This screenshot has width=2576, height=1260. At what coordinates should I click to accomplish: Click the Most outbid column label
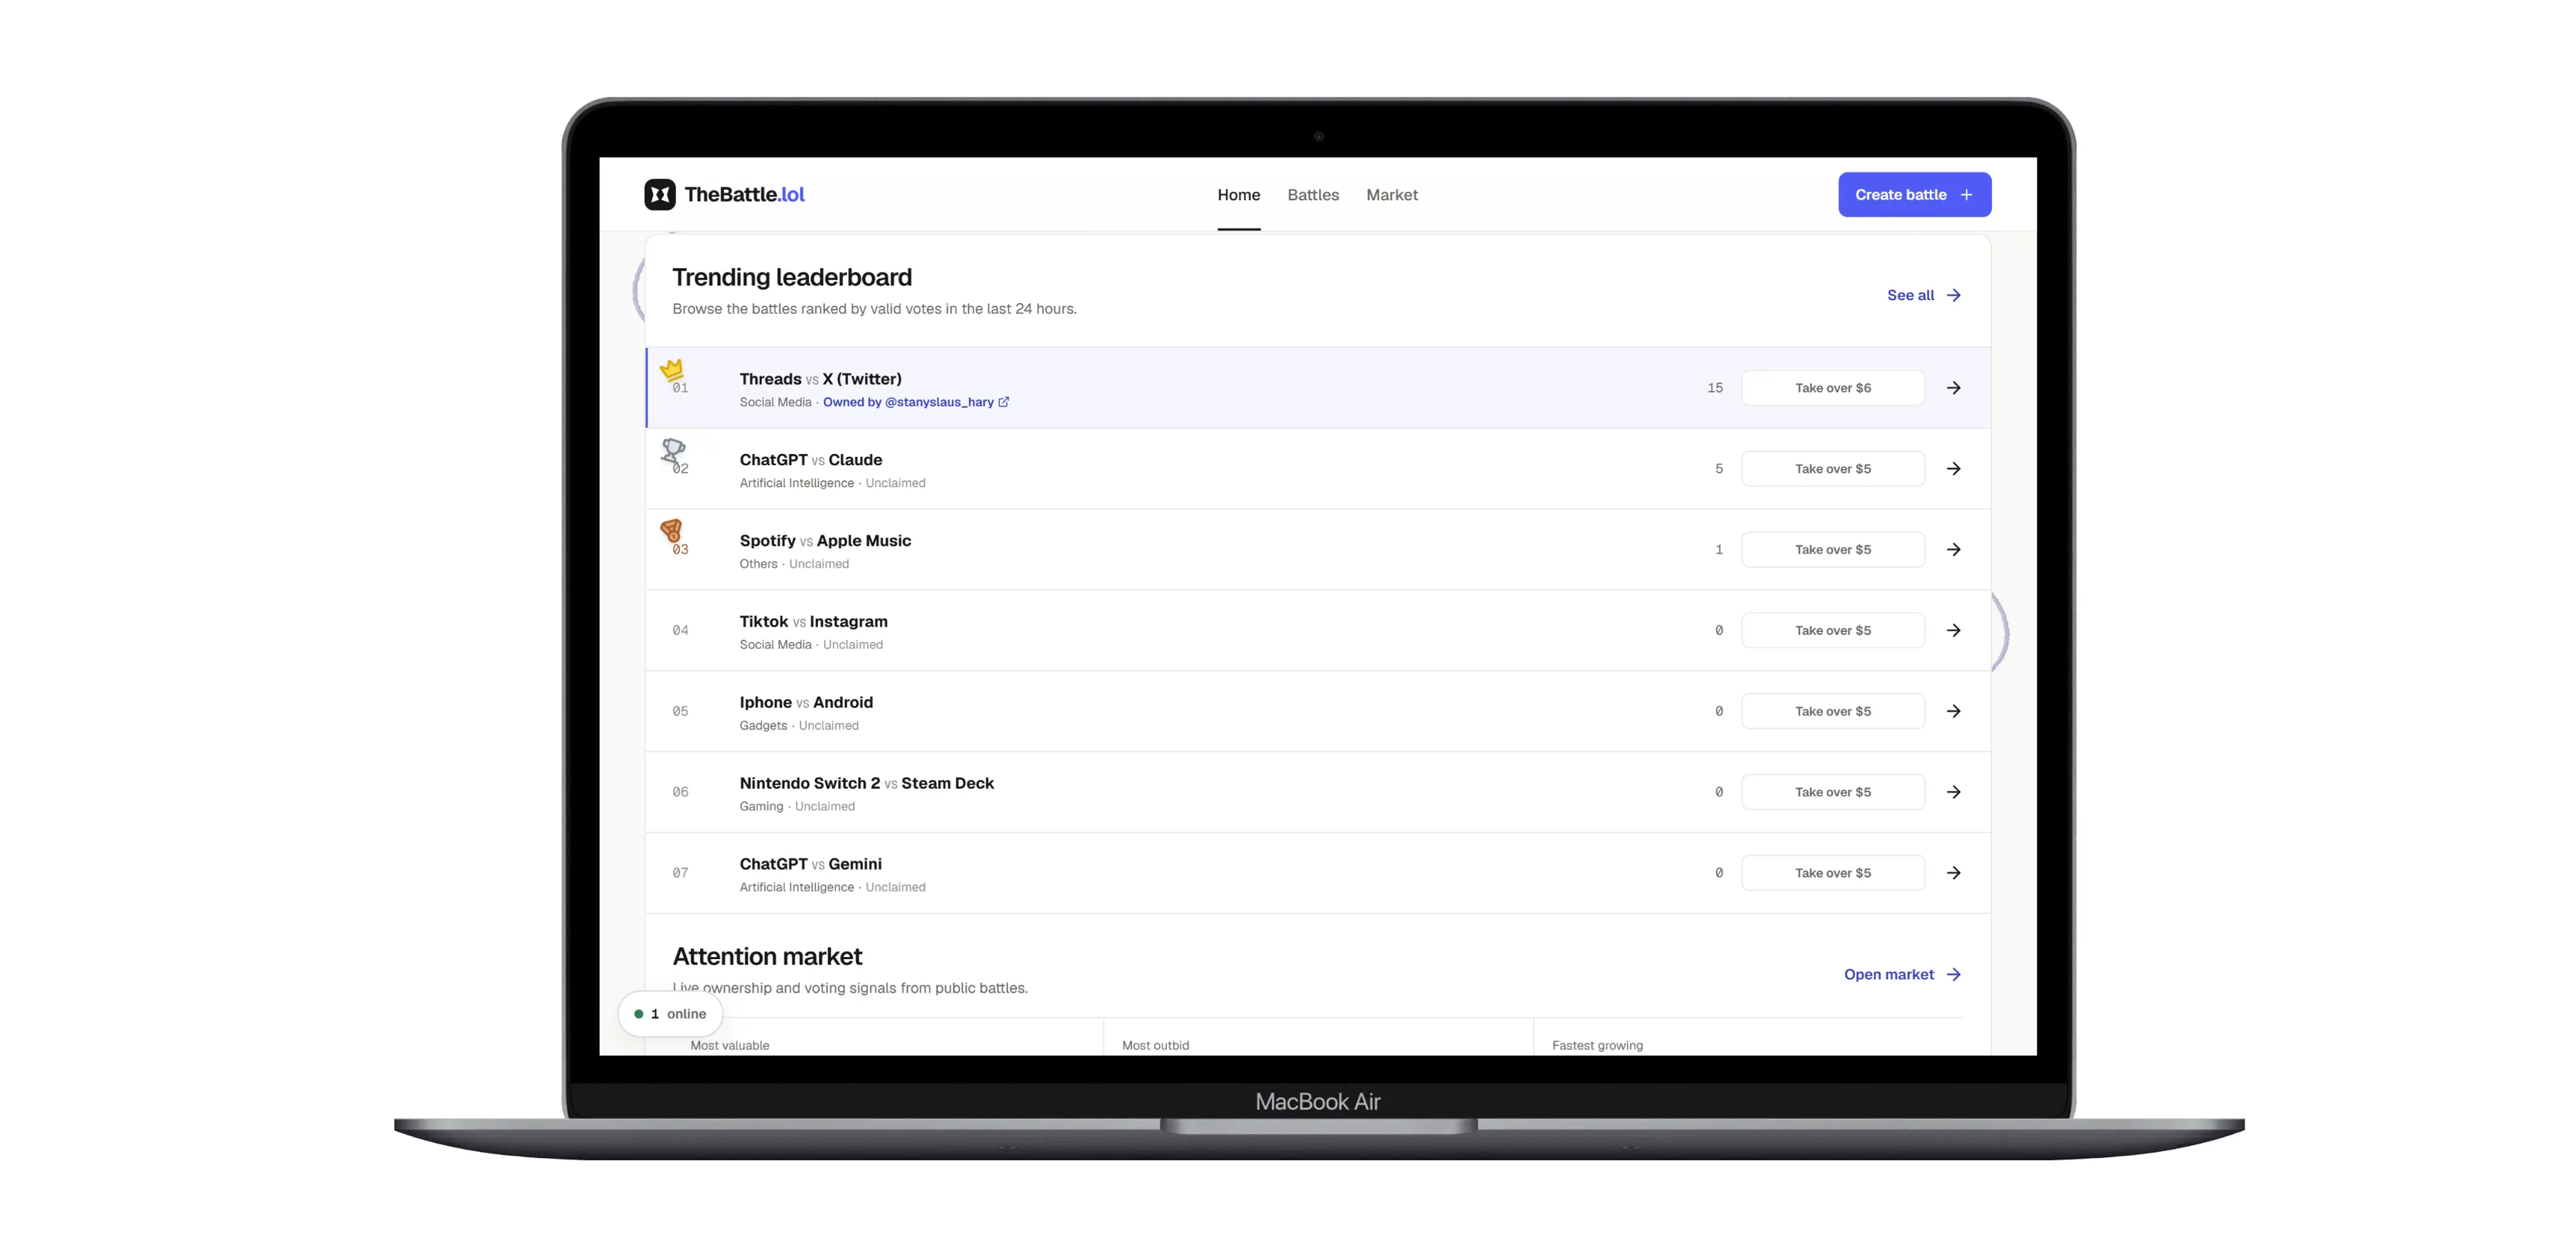(x=1155, y=1046)
